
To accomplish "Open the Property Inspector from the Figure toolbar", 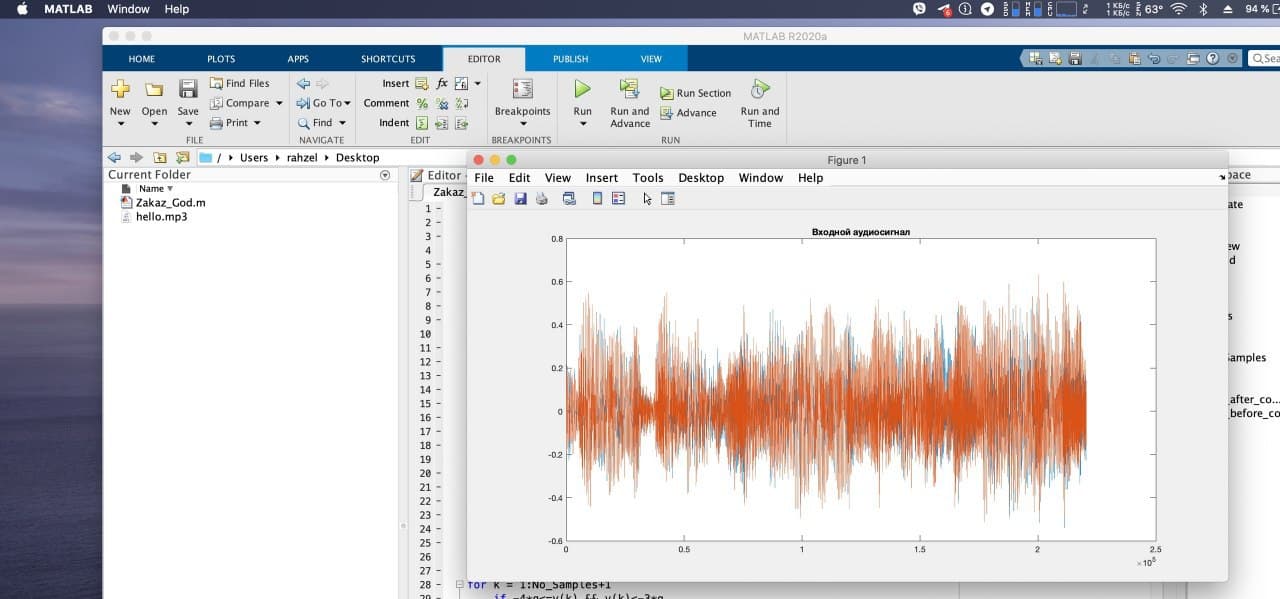I will click(668, 199).
